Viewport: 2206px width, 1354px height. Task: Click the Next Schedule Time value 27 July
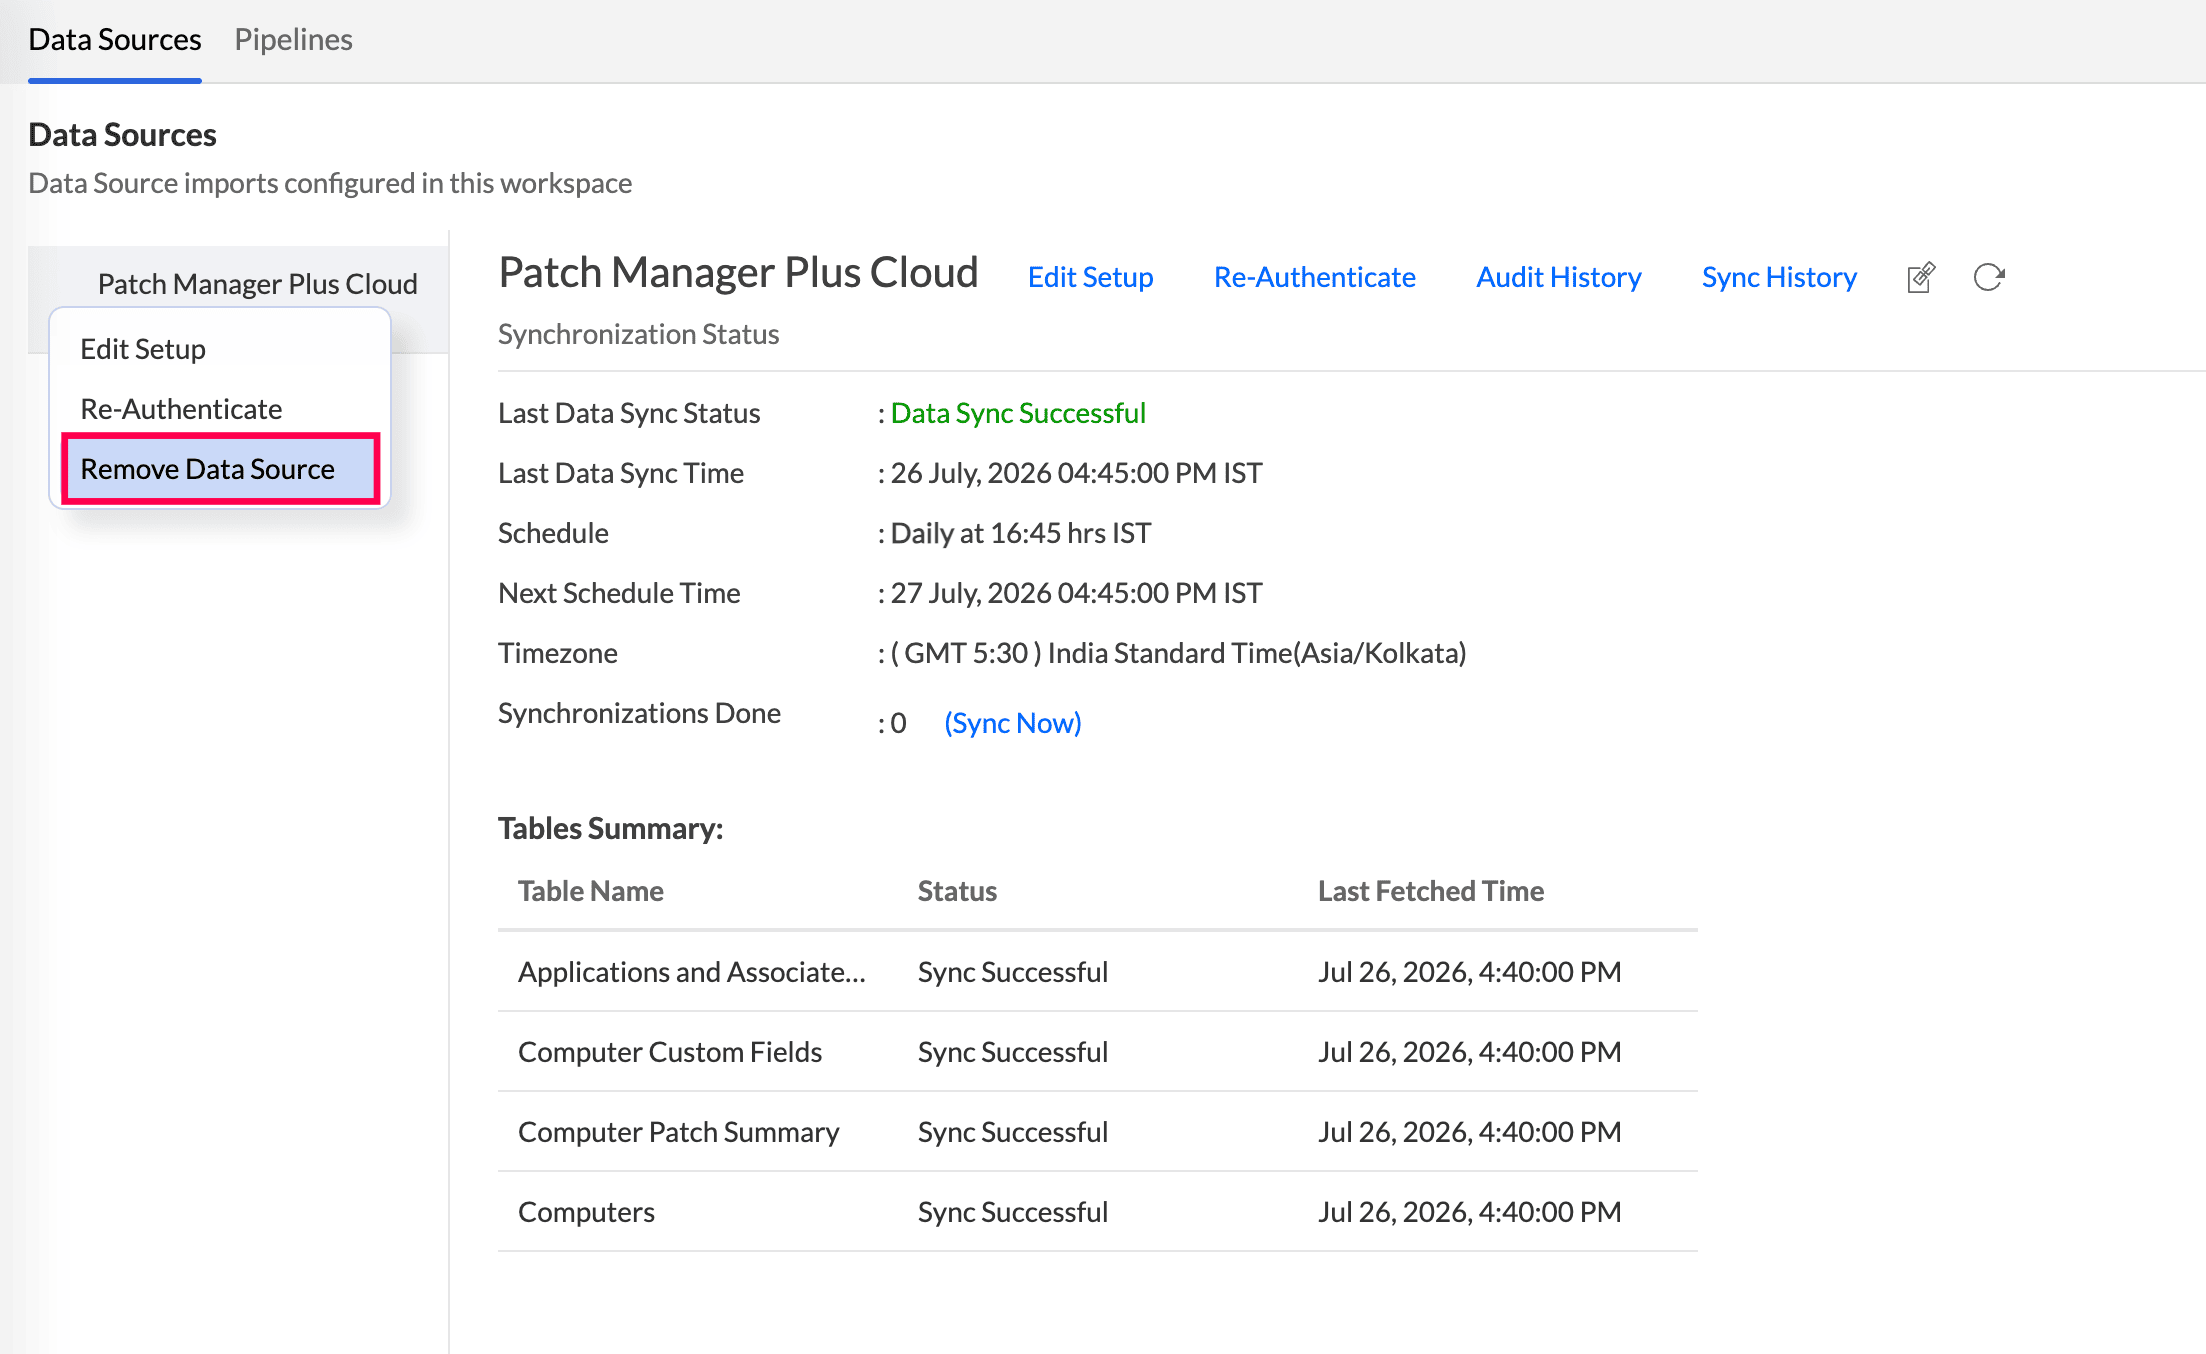(x=1076, y=593)
